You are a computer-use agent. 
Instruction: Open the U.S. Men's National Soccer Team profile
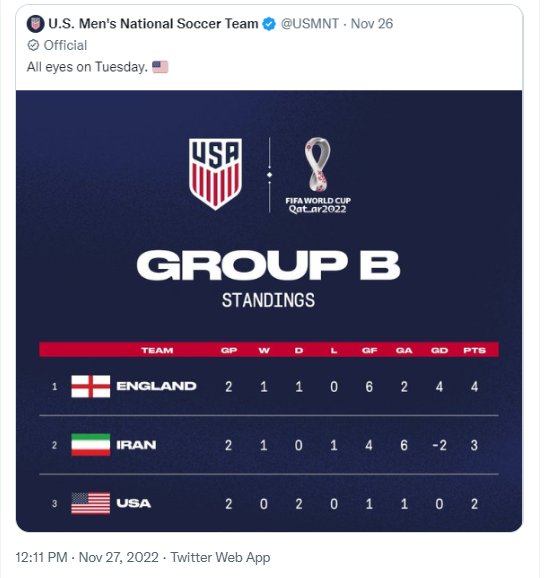[153, 24]
